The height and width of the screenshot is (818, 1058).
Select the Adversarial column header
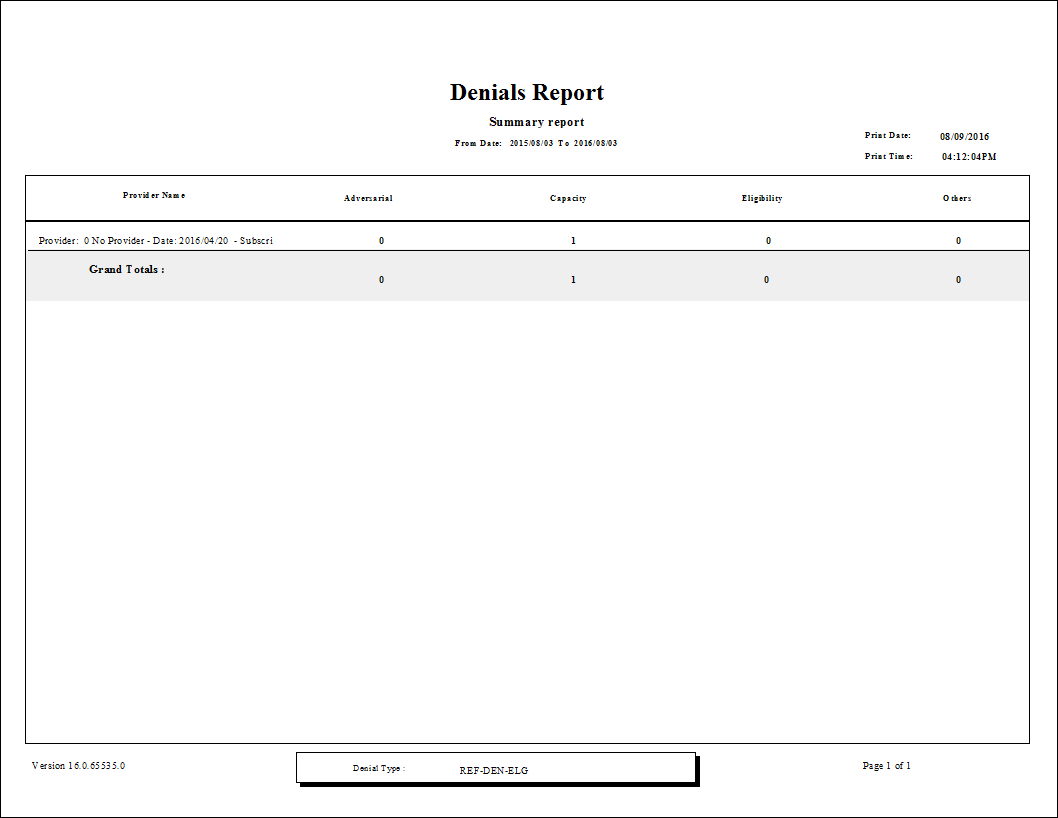[368, 198]
